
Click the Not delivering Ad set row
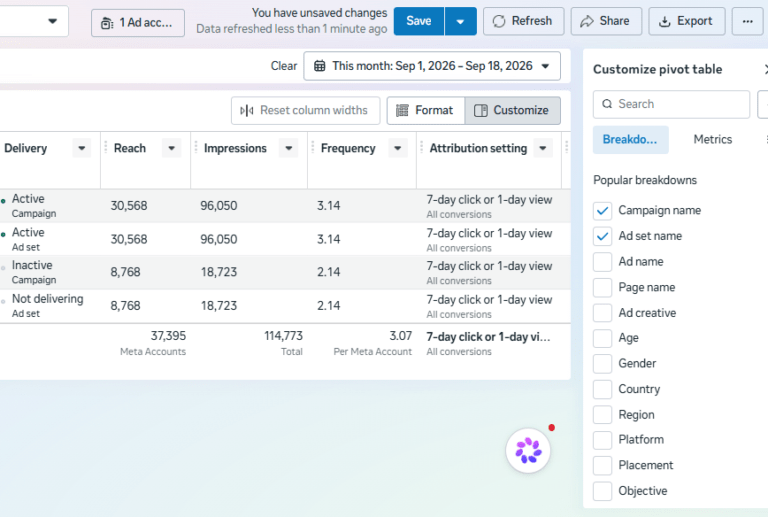click(285, 306)
